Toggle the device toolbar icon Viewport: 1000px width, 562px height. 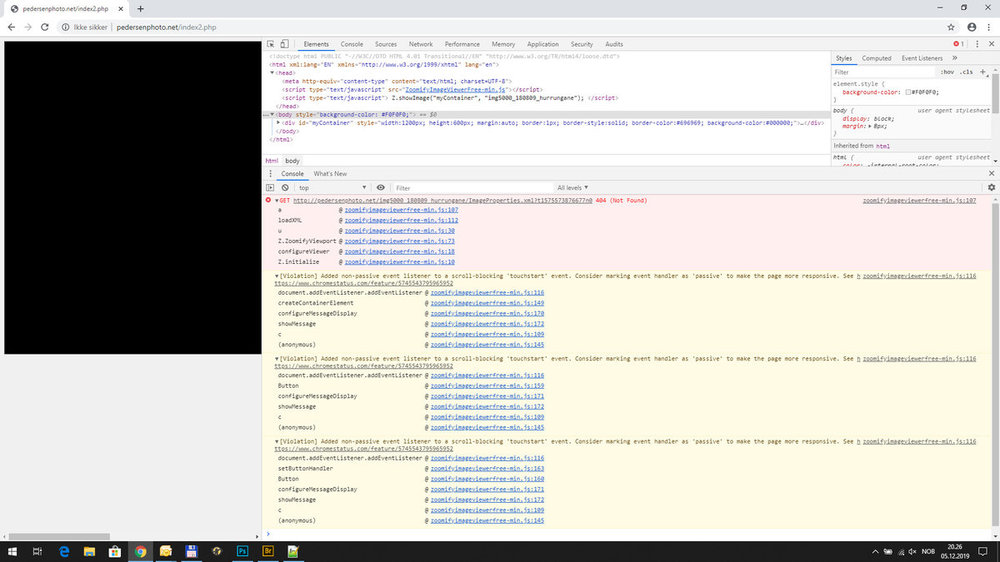pyautogui.click(x=284, y=44)
